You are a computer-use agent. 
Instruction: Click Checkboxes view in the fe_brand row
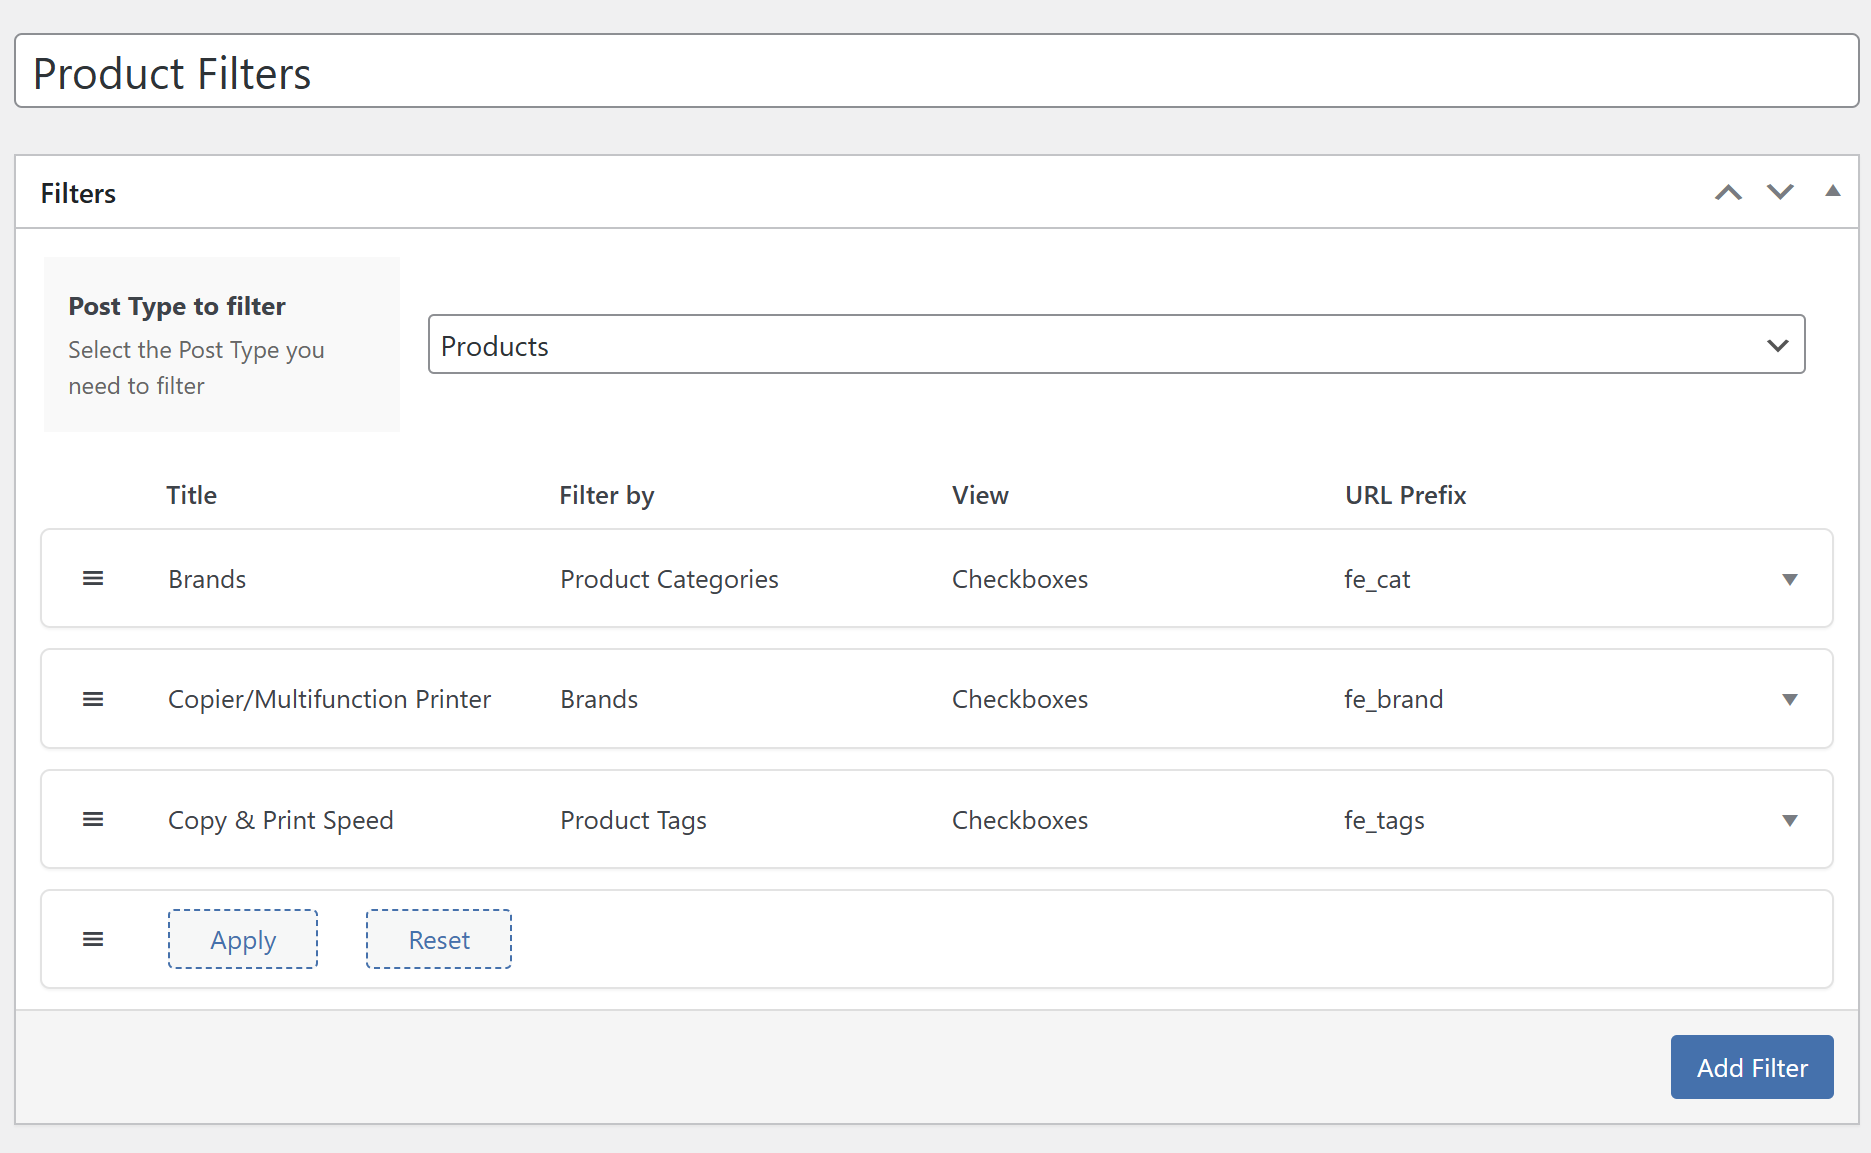point(1020,699)
